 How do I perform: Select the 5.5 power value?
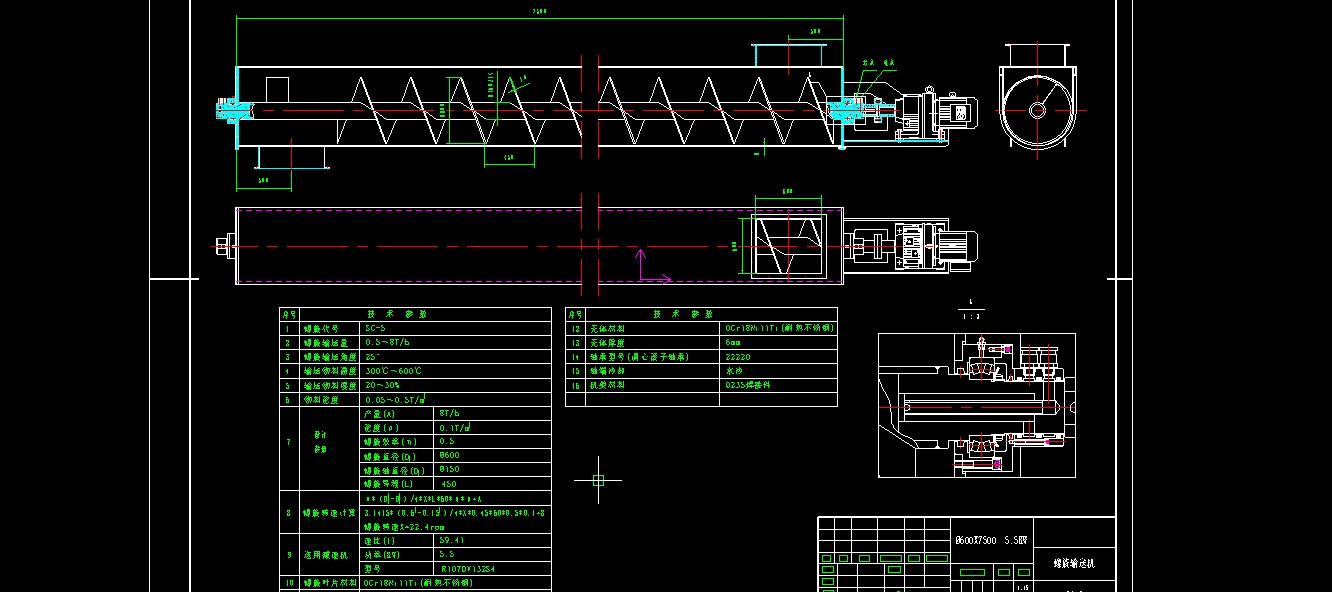[446, 554]
